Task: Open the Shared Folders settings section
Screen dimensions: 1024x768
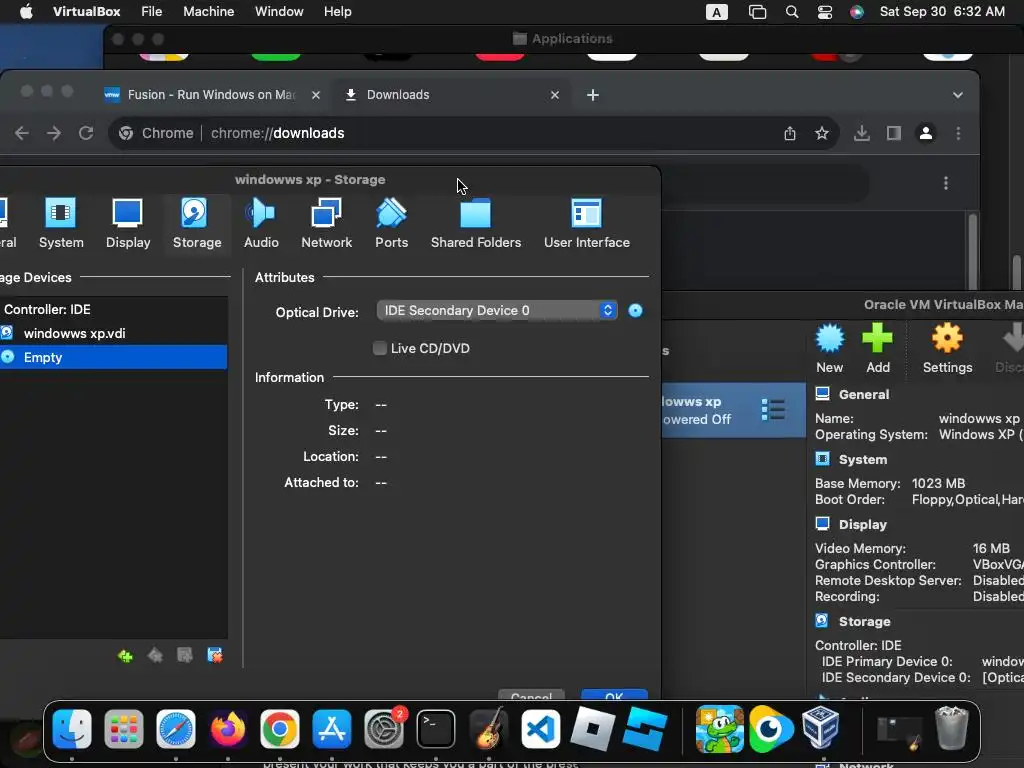Action: coord(475,223)
